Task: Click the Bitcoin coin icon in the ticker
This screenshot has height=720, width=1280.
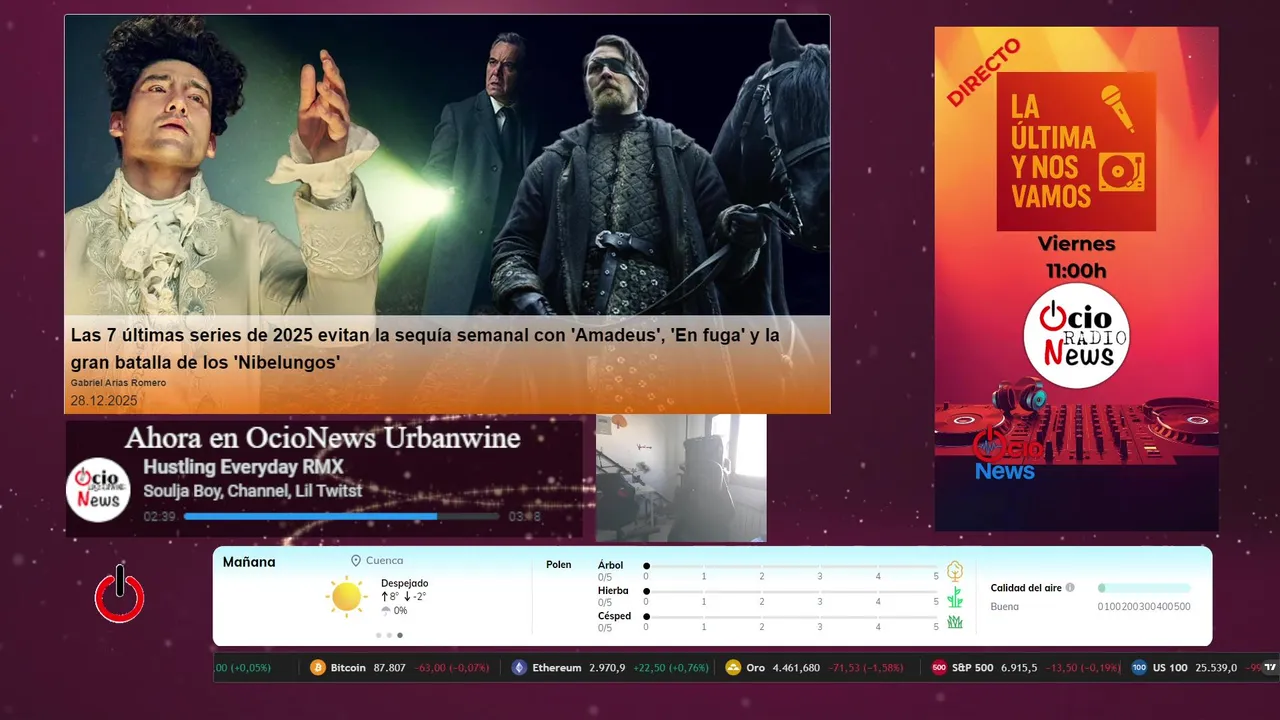Action: click(x=318, y=668)
